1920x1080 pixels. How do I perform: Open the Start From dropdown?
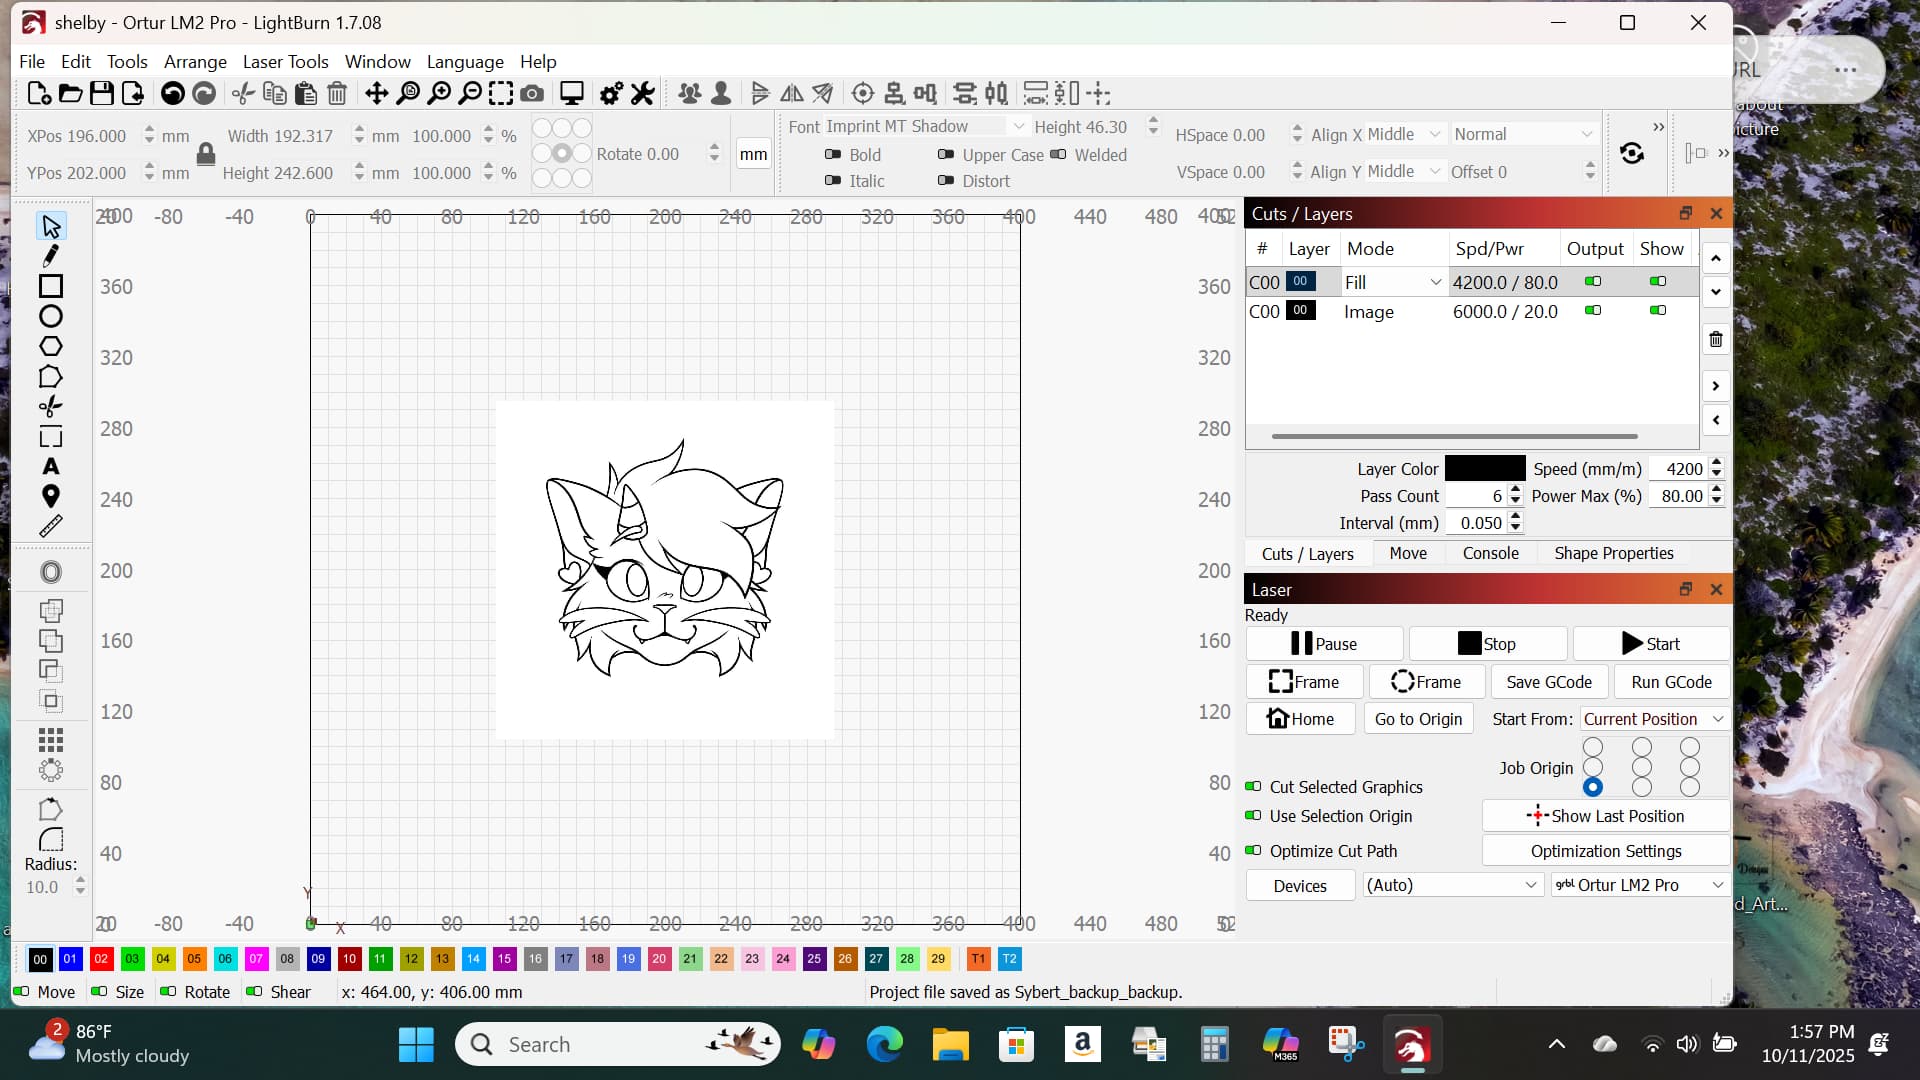(x=1653, y=719)
